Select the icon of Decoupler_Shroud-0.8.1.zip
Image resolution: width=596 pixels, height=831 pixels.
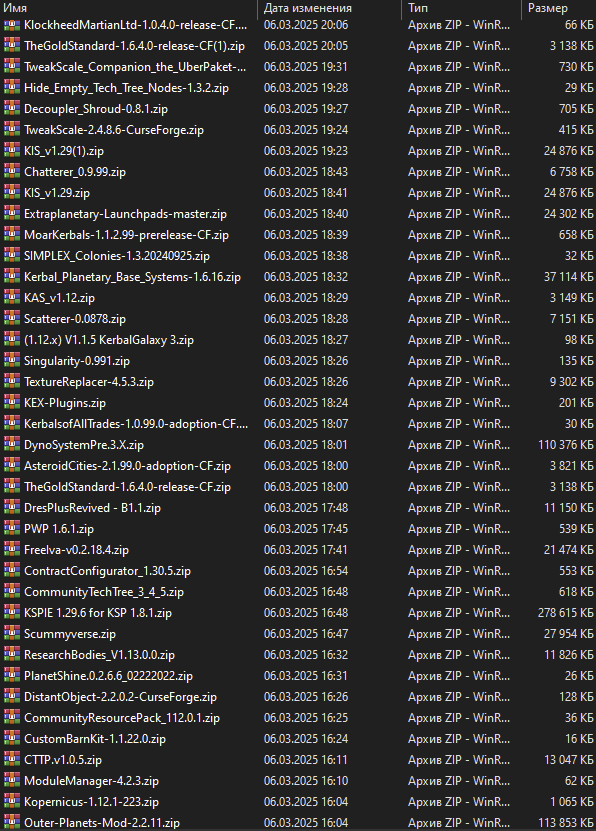pyautogui.click(x=12, y=109)
